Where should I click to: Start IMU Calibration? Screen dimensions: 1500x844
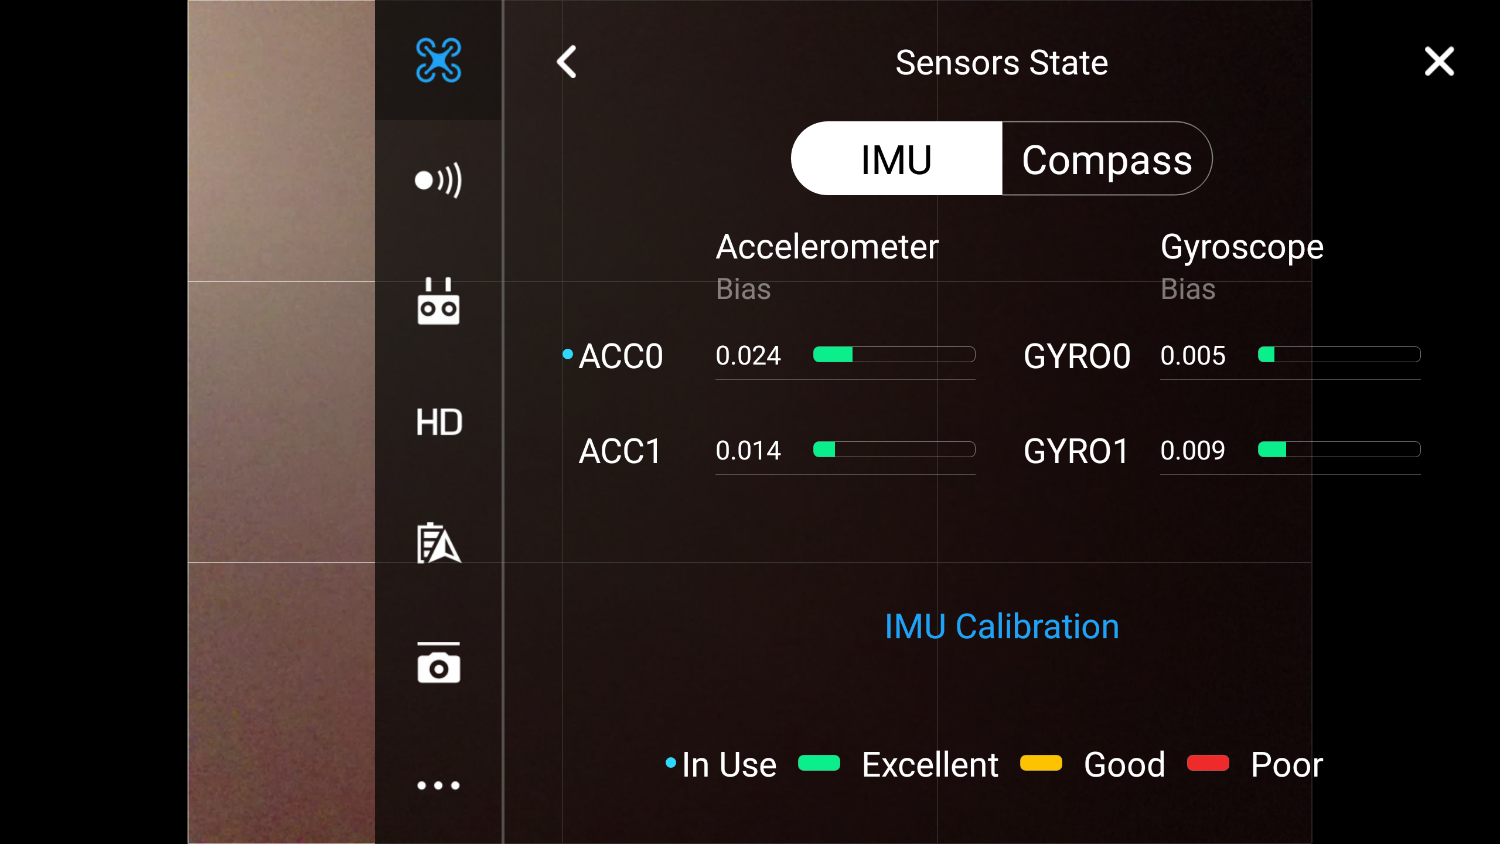coord(1001,626)
